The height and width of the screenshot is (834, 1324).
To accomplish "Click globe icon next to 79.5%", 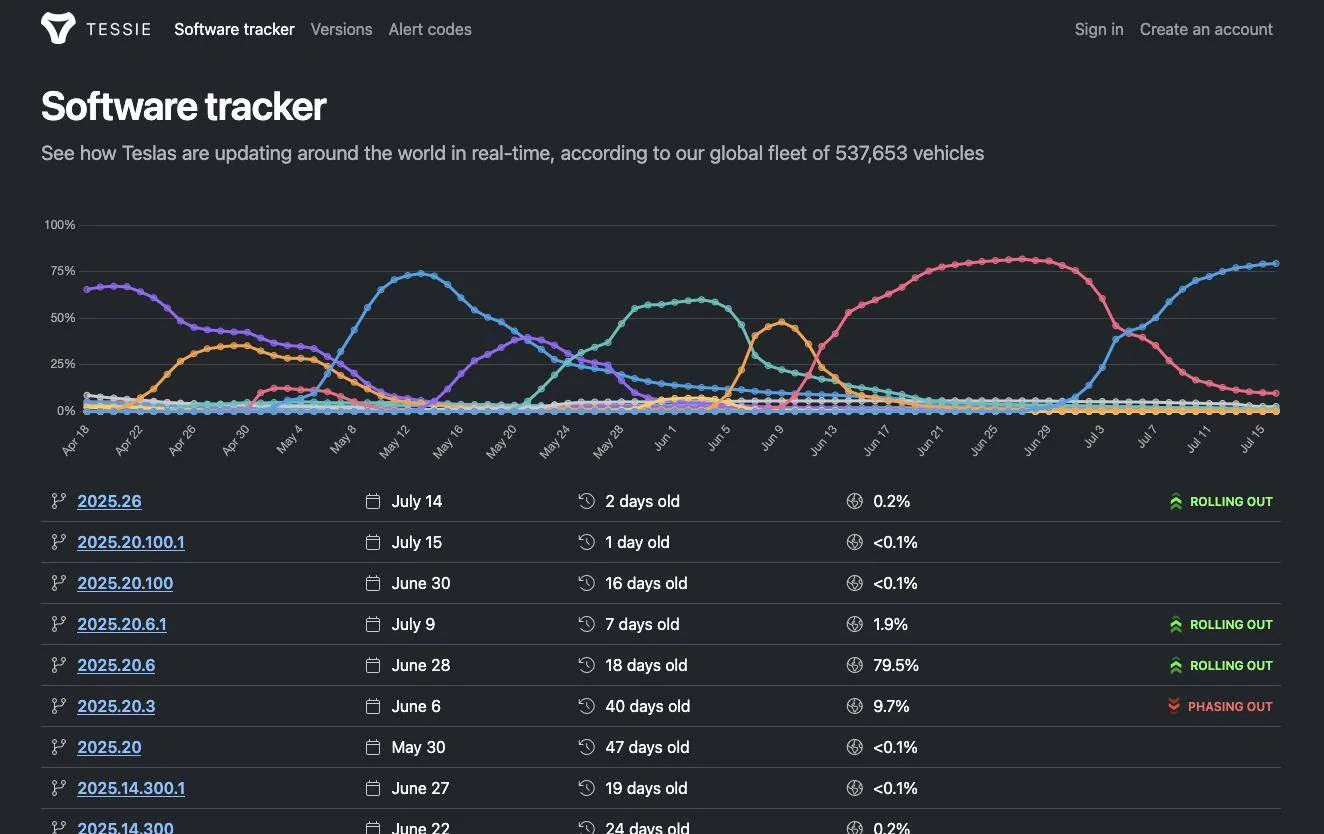I will coord(854,665).
